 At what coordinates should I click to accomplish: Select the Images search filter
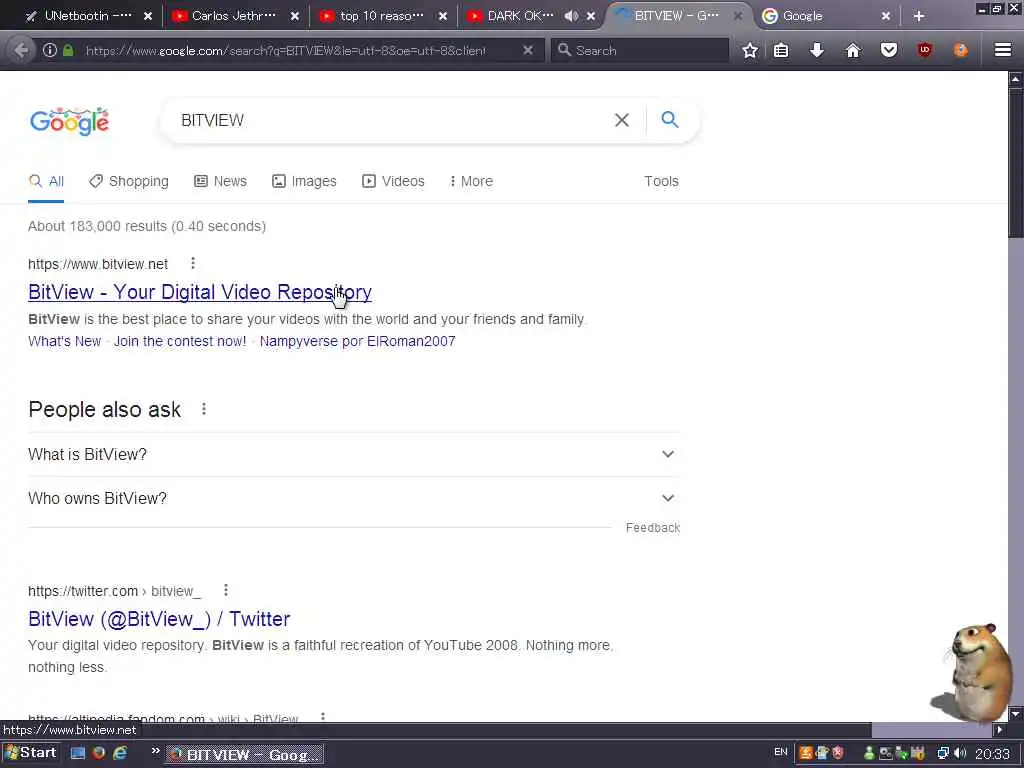coord(304,182)
